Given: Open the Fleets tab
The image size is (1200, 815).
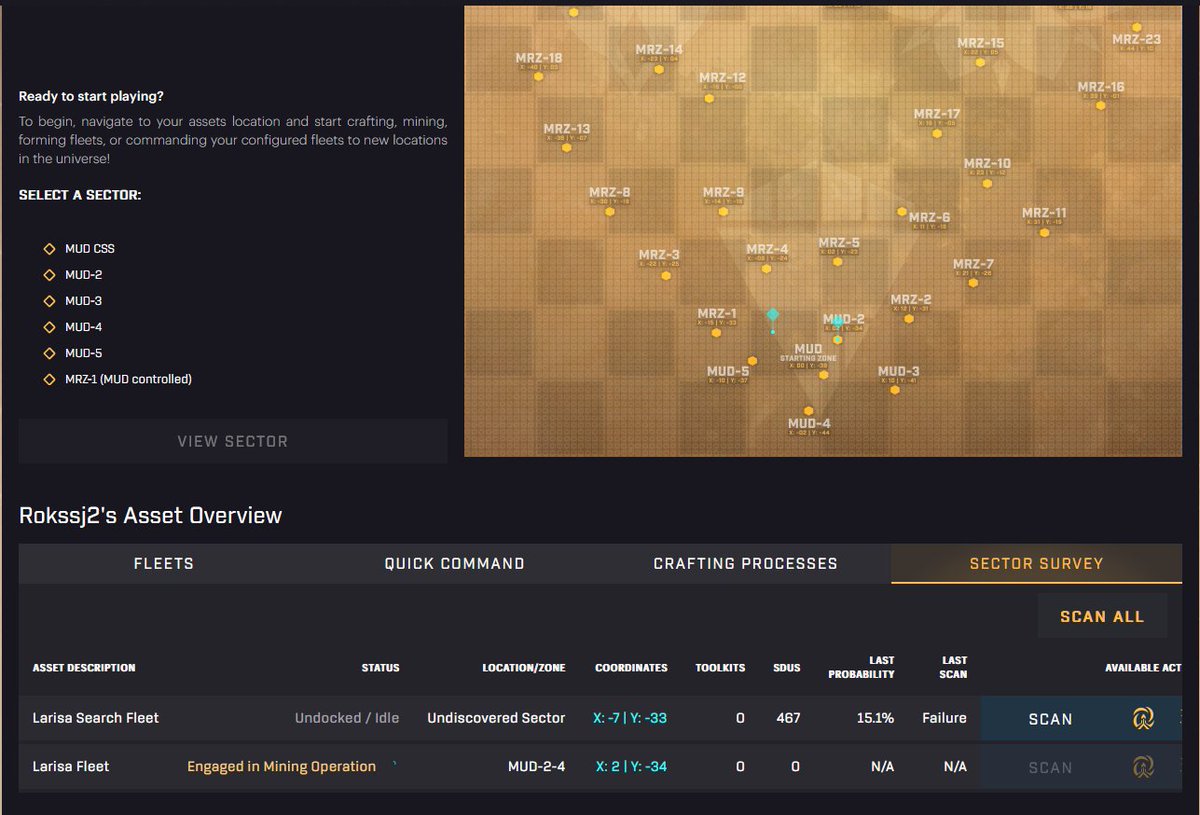Looking at the screenshot, I should 164,564.
